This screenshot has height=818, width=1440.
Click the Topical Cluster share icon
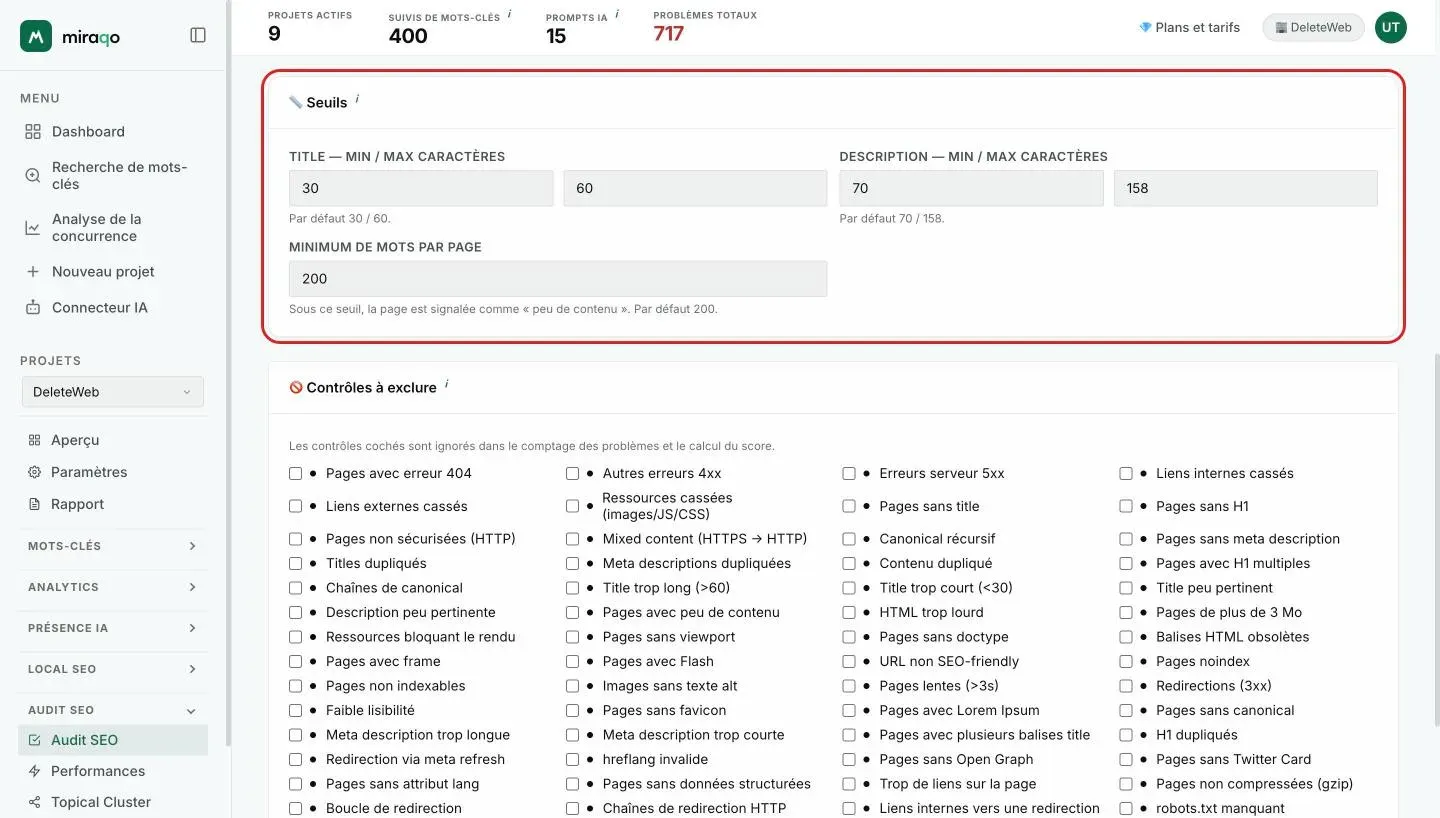pos(34,802)
